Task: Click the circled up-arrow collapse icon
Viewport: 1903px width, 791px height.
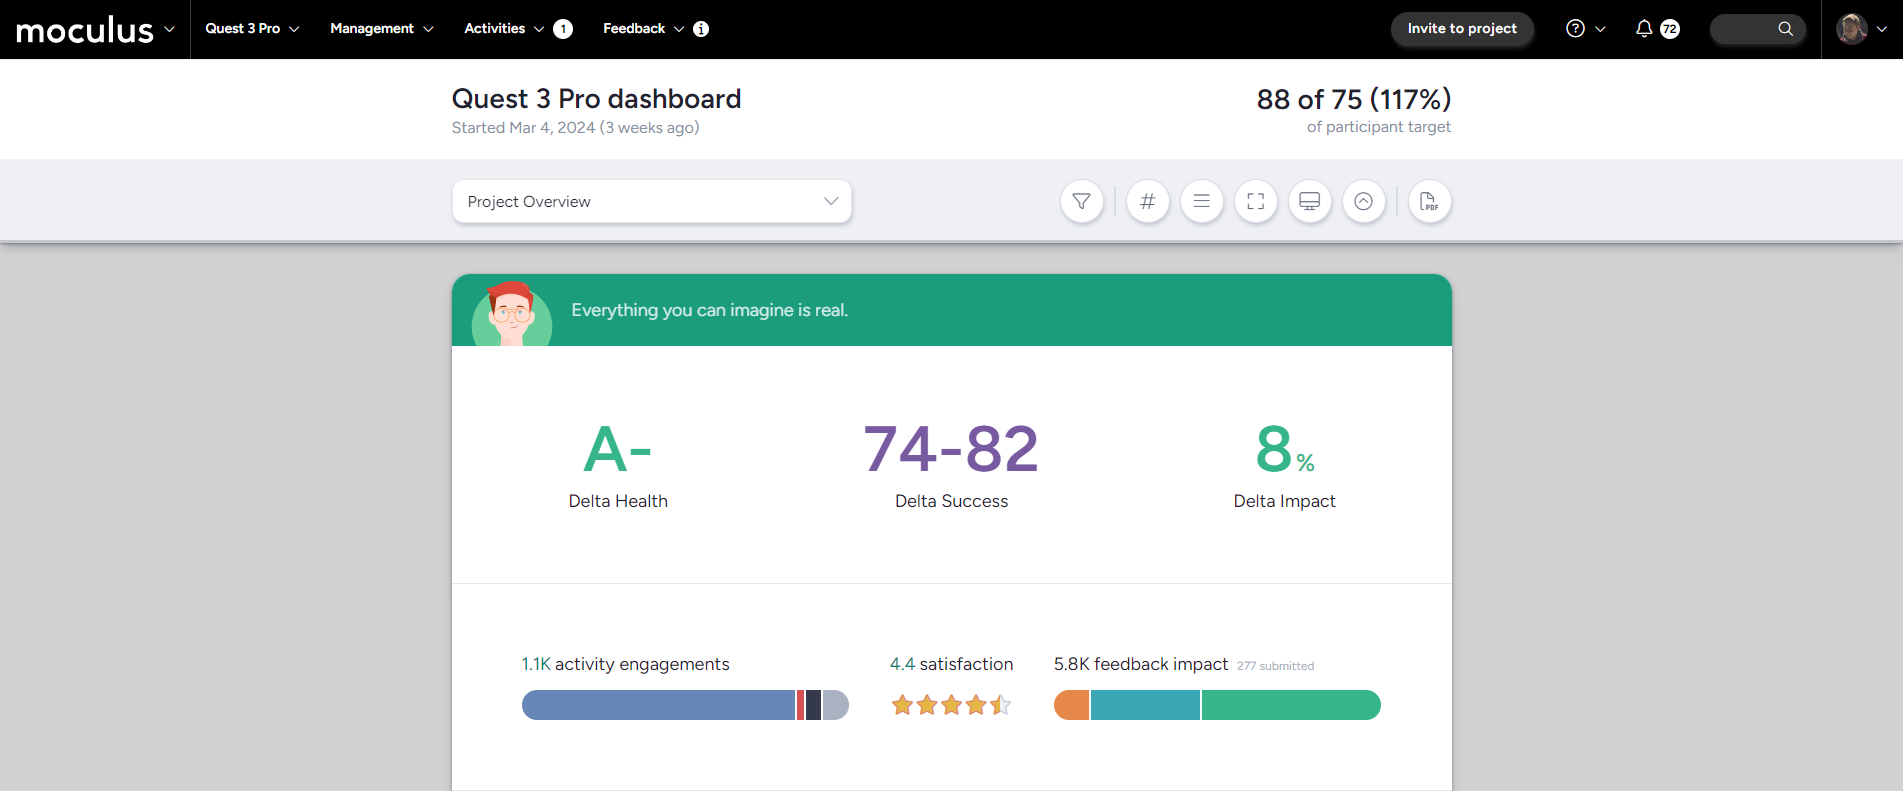Action: tap(1363, 202)
